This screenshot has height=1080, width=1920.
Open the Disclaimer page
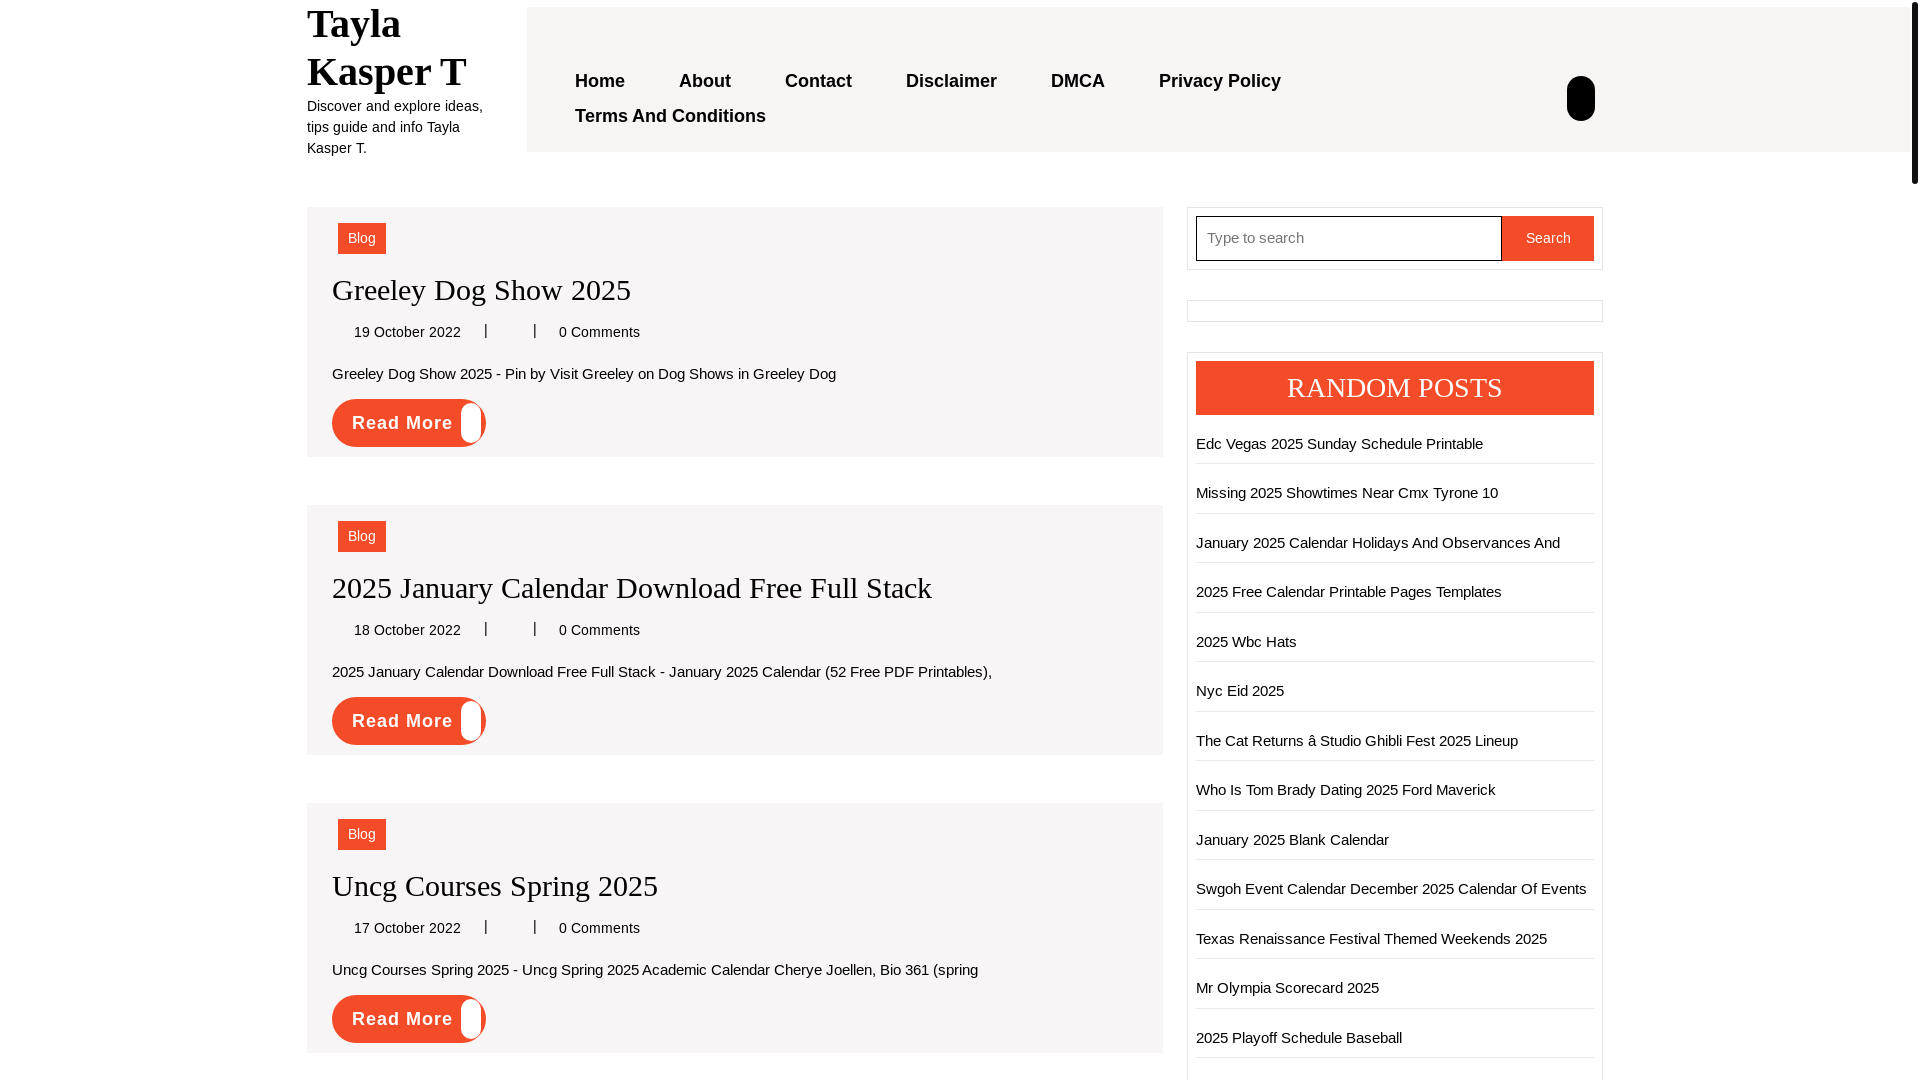(951, 81)
